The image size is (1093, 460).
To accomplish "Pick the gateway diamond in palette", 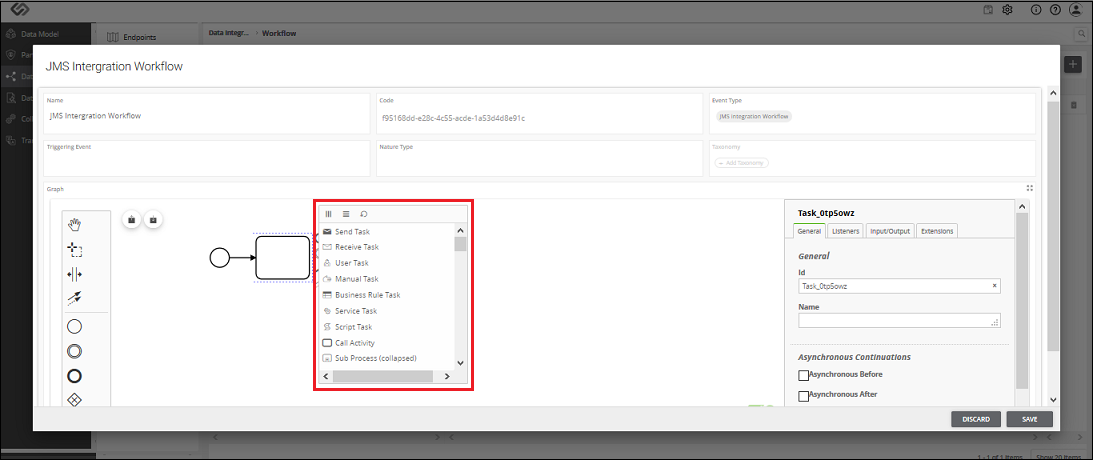I will point(75,399).
